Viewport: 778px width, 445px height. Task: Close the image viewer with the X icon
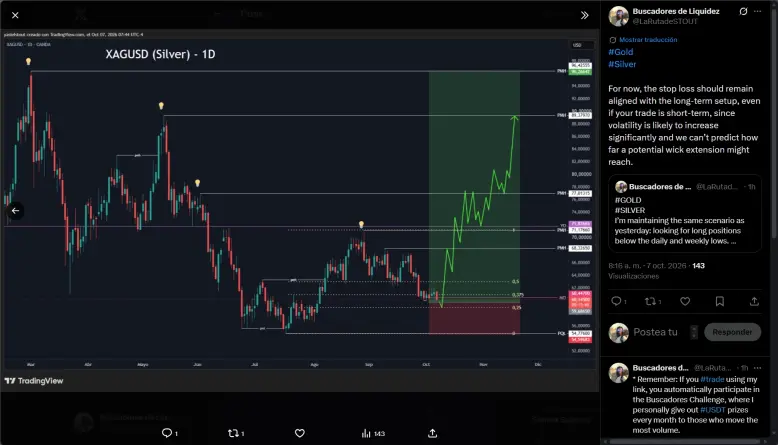pos(15,15)
